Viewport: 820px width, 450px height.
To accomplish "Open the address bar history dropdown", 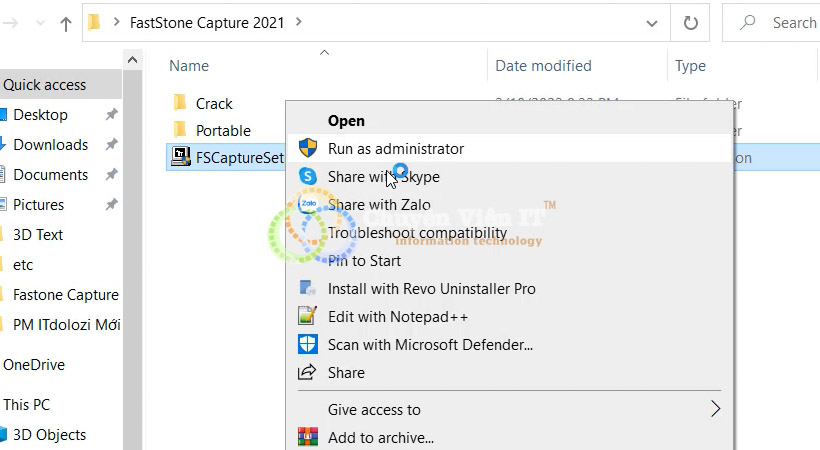I will click(x=652, y=23).
